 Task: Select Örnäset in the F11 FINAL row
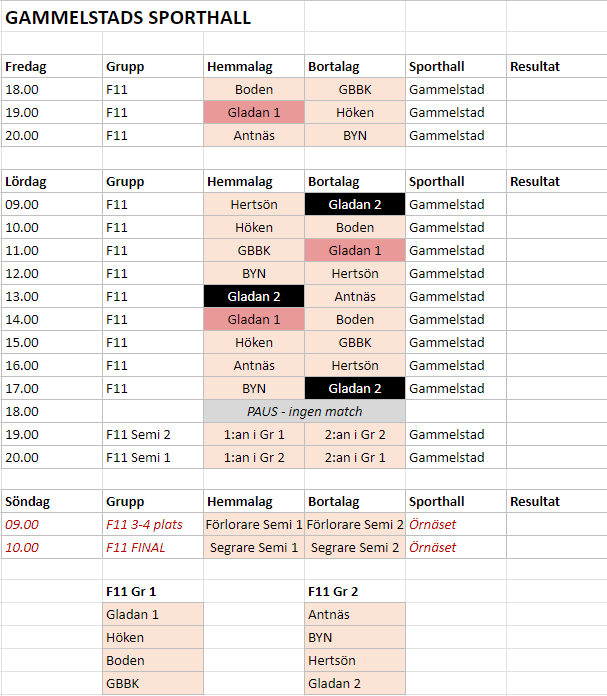[433, 548]
